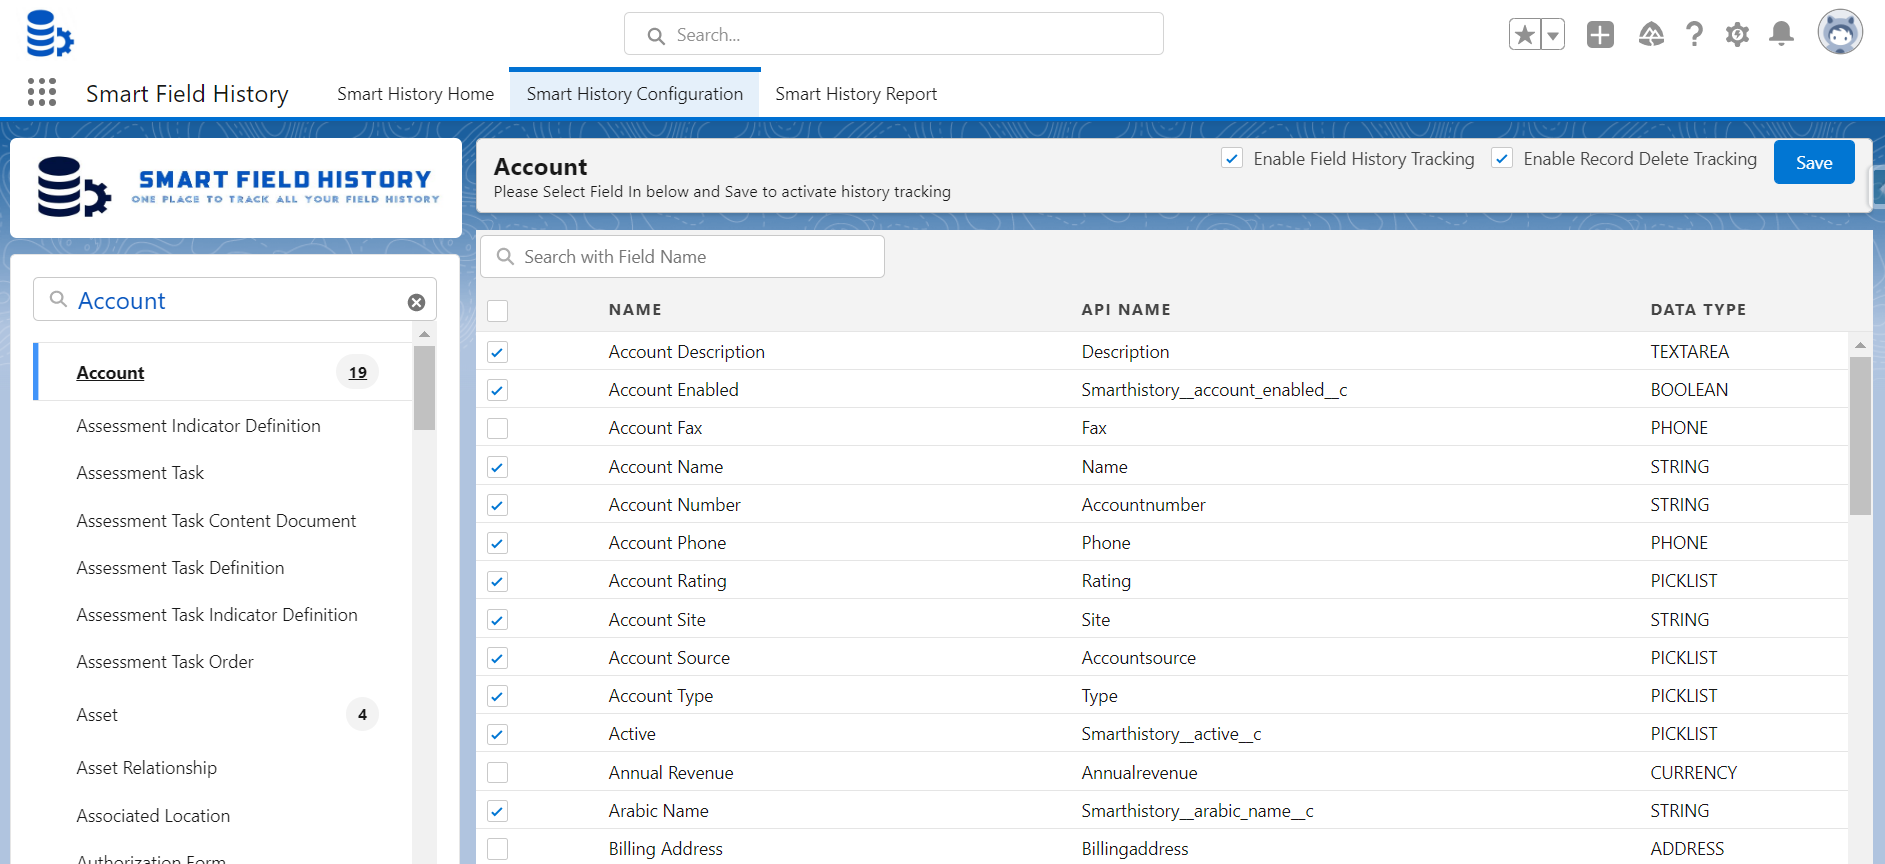Open the App Launcher grid icon

pos(42,93)
